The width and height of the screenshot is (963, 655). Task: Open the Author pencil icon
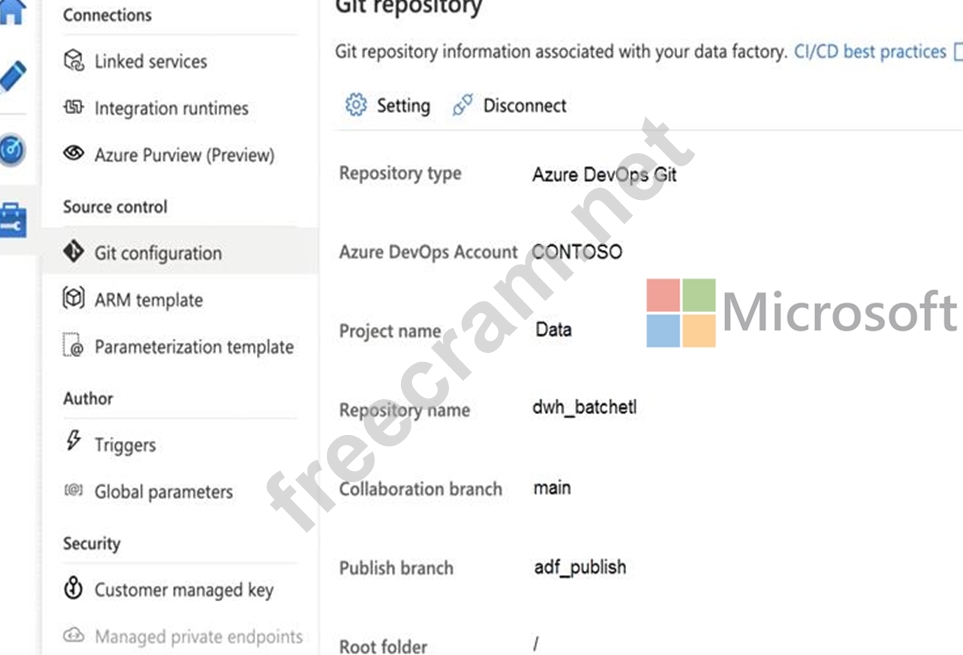[x=12, y=76]
